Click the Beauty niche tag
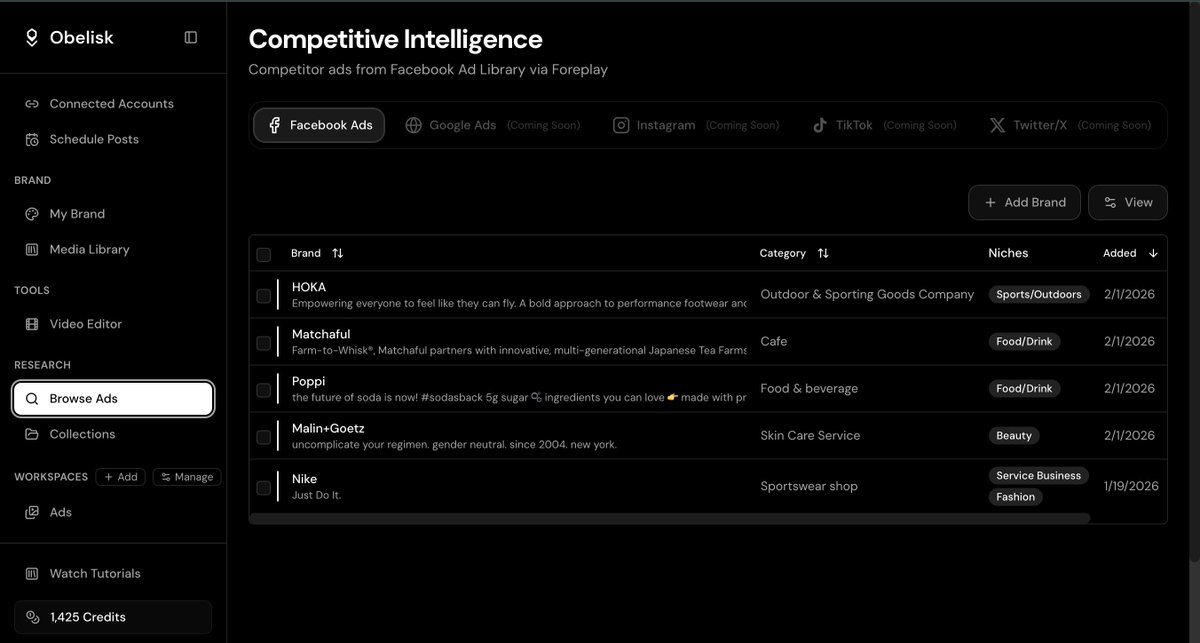The height and width of the screenshot is (643, 1200). click(x=1014, y=436)
